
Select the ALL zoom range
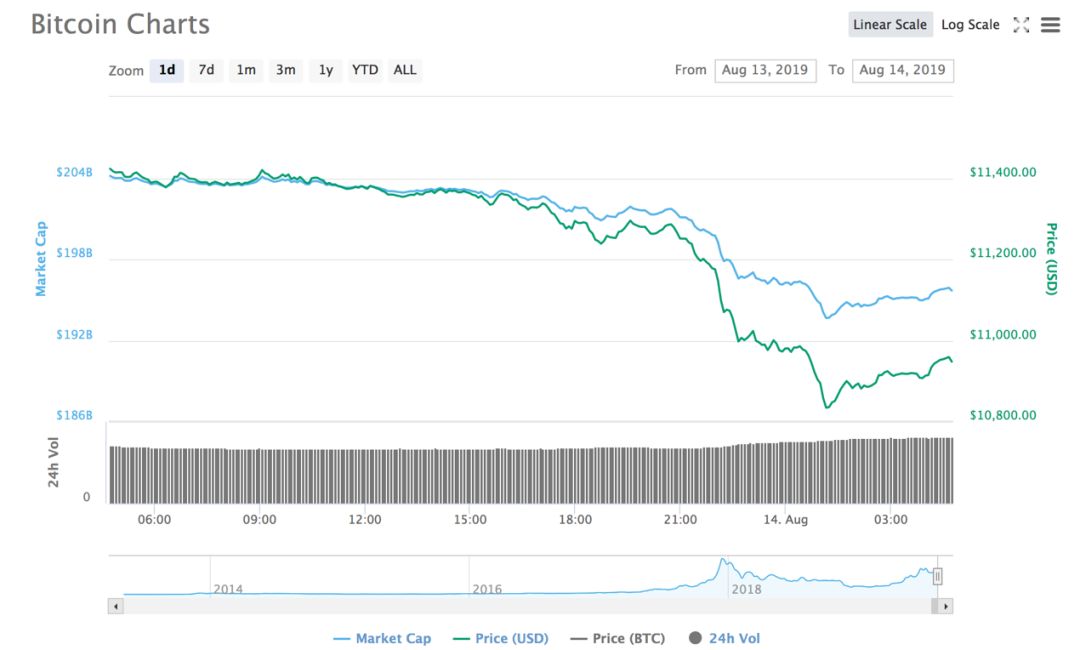point(405,70)
